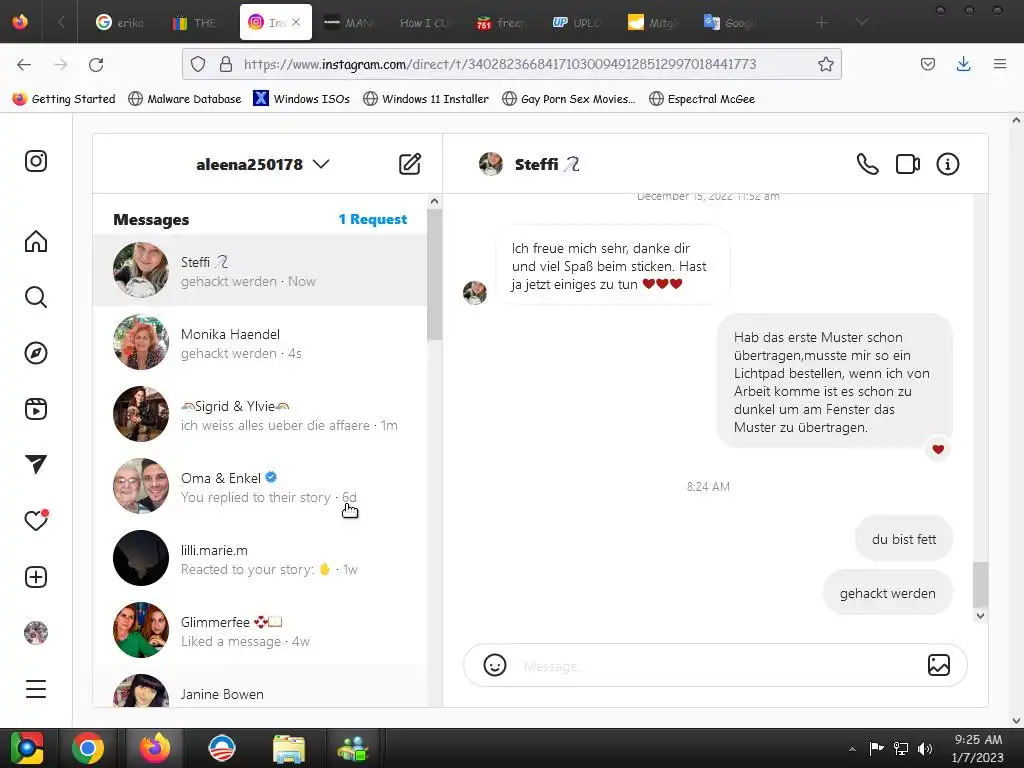Bookmark this page with star icon

825,64
